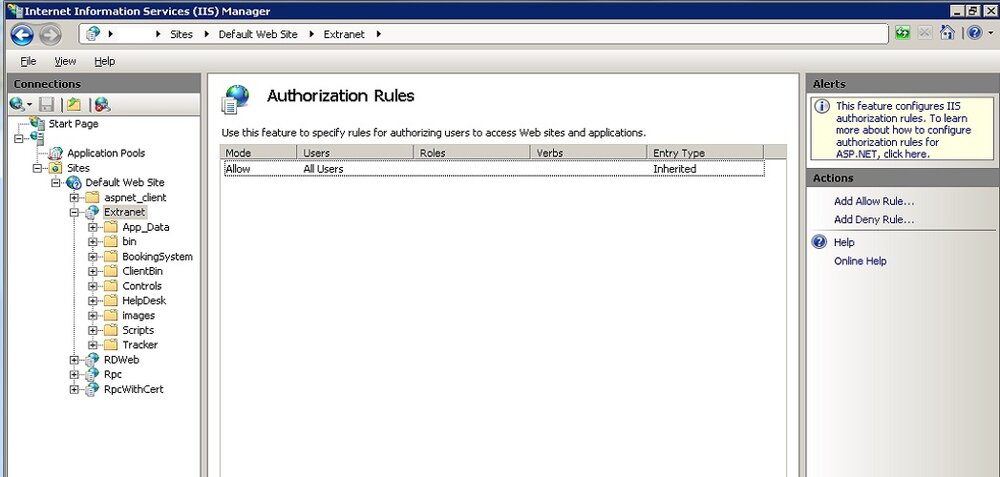Collapse the Sites node
Image resolution: width=1000 pixels, height=477 pixels.
38,168
